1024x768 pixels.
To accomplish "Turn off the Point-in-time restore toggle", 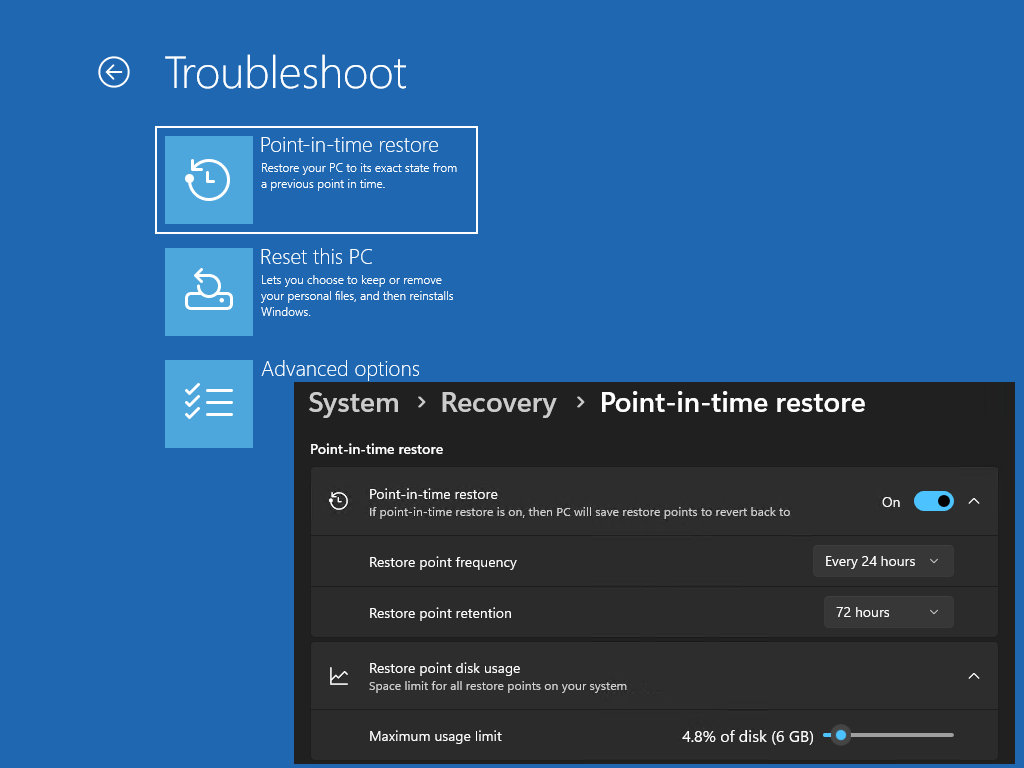I will (933, 502).
